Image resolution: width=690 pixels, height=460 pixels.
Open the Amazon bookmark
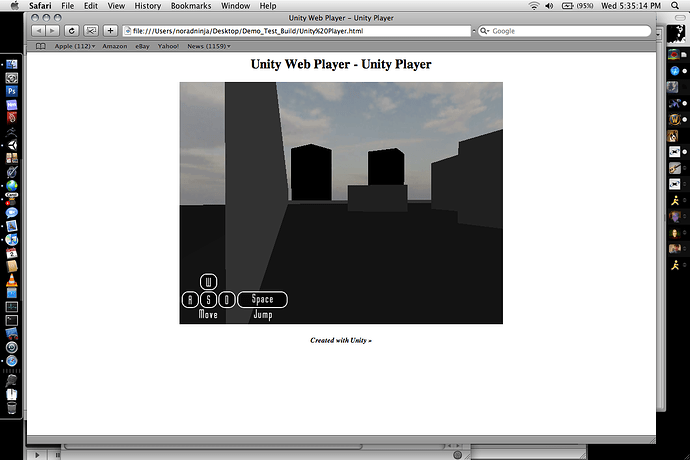click(x=114, y=46)
